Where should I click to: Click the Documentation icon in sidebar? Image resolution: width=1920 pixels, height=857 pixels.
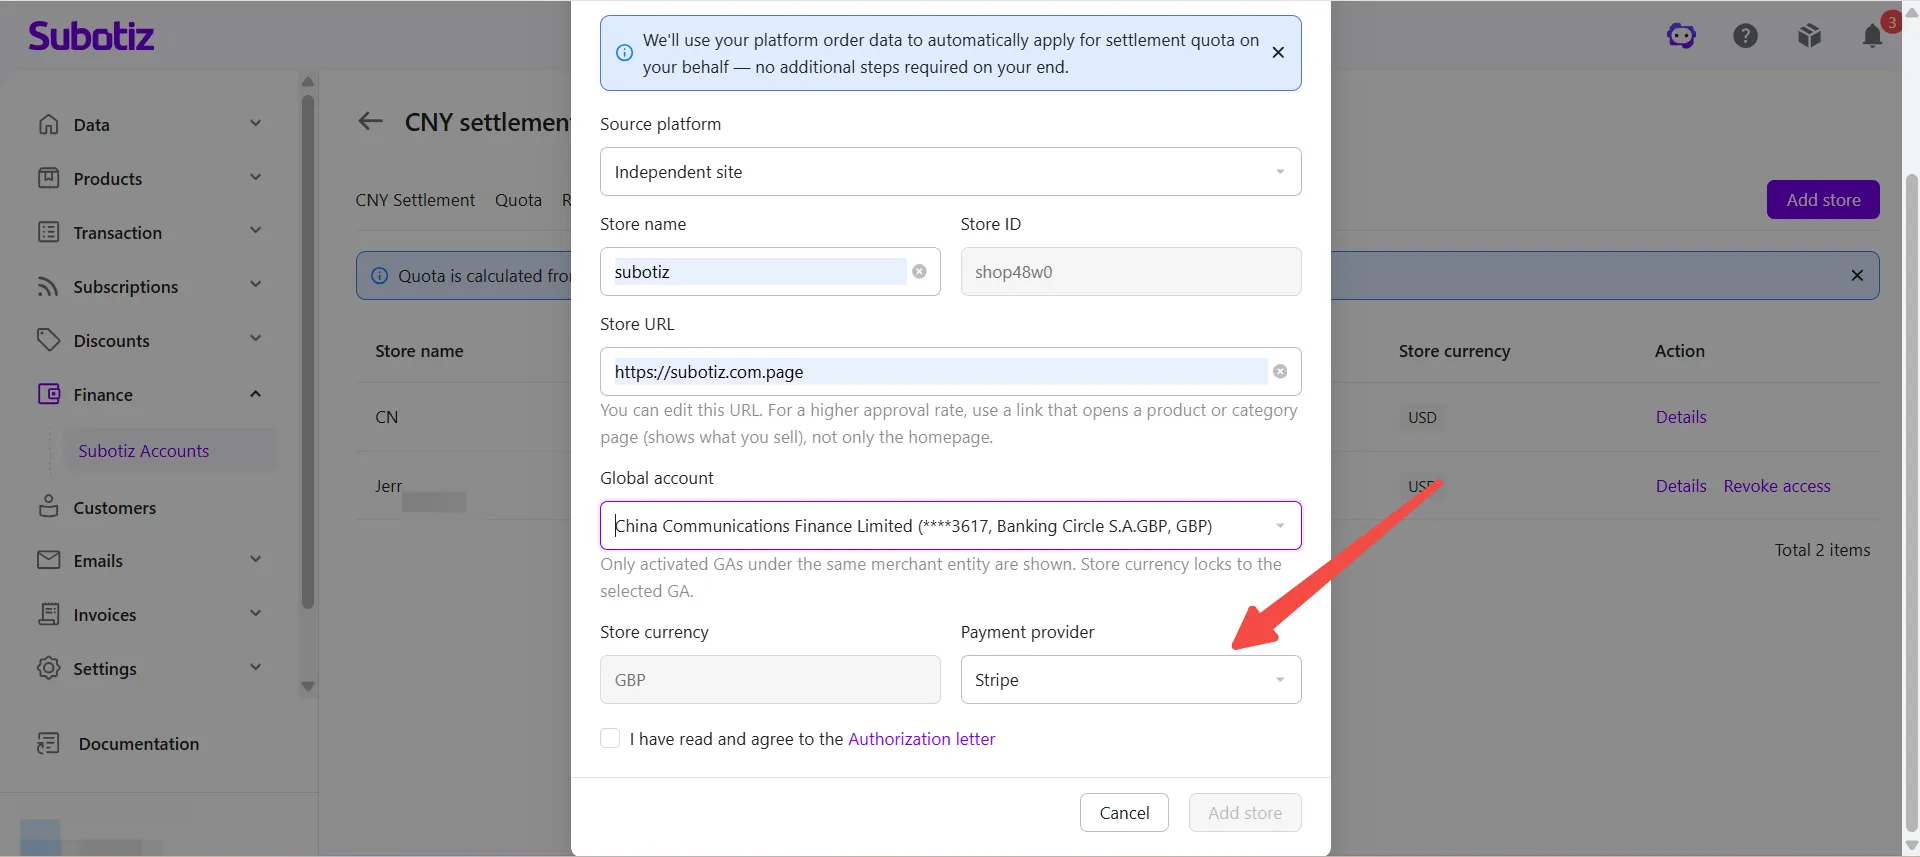pos(48,743)
